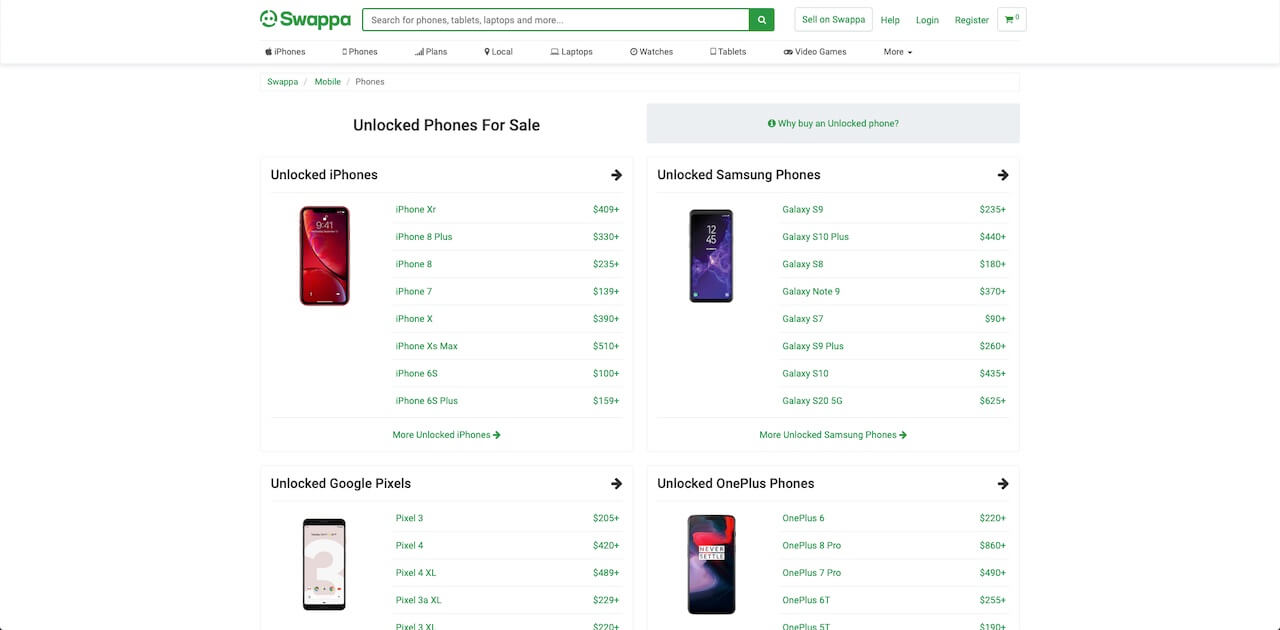The width and height of the screenshot is (1280, 630).
Task: Select the Video Games navigation item
Action: pyautogui.click(x=815, y=51)
